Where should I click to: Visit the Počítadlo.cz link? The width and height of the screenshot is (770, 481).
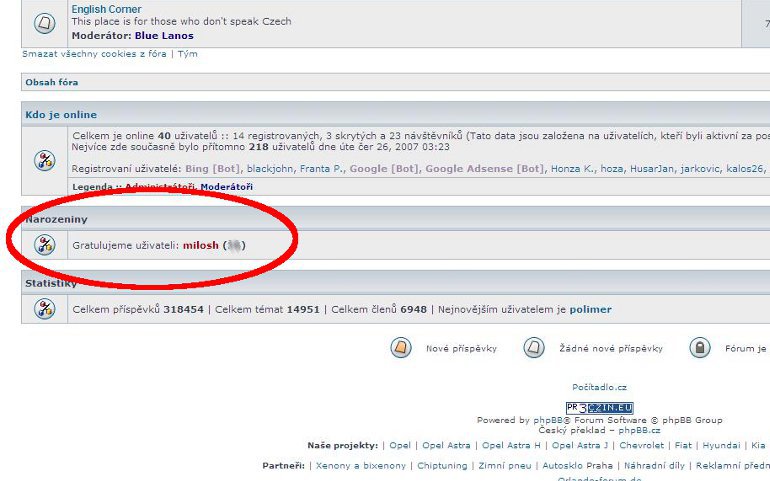tap(599, 387)
